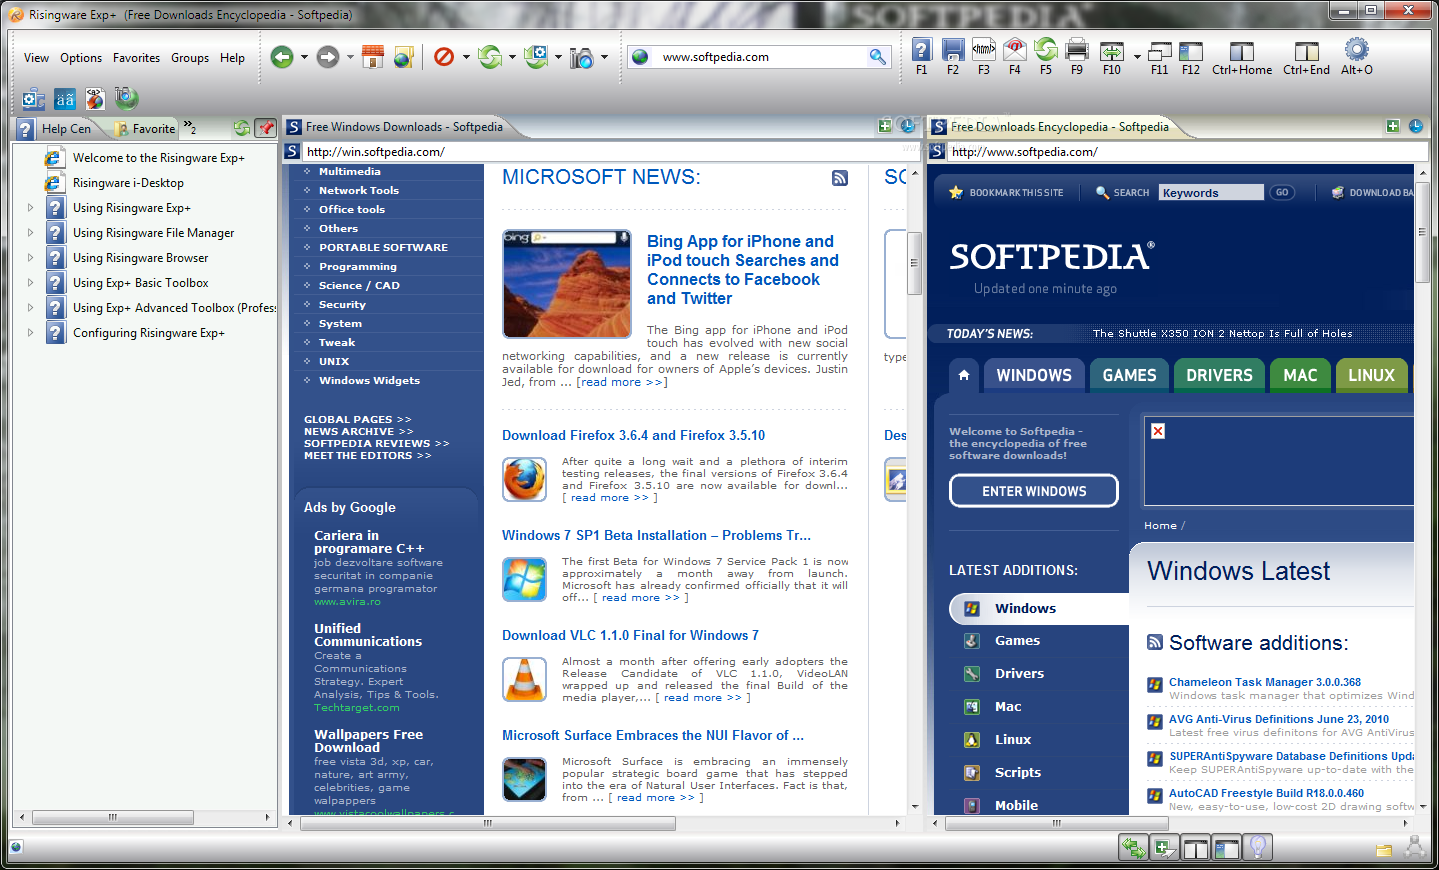Click the F10 width arrows icon
Screen dimensions: 1439x870
(x=1112, y=50)
